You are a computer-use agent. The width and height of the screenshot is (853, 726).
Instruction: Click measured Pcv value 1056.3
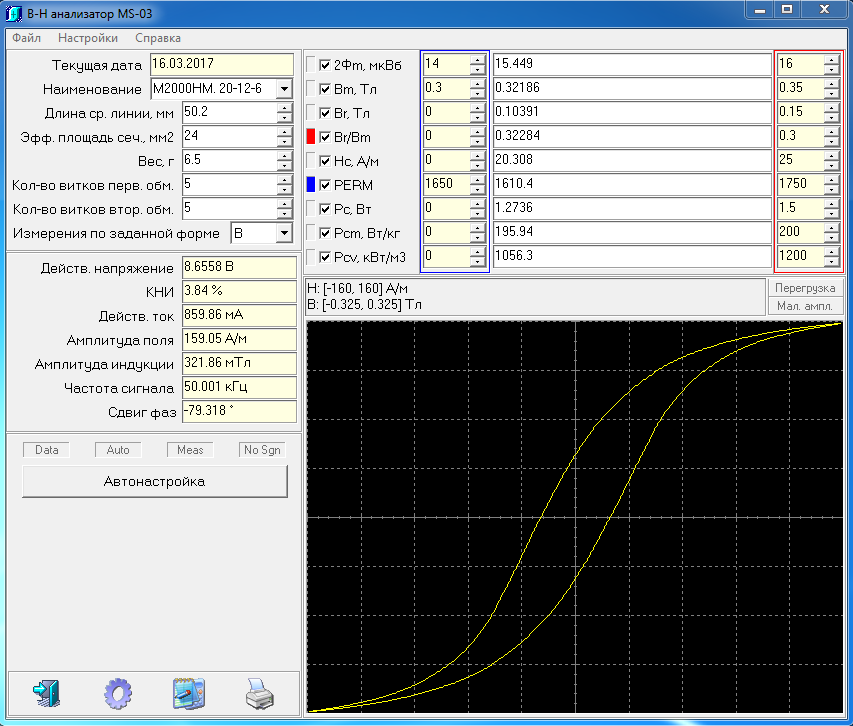632,257
